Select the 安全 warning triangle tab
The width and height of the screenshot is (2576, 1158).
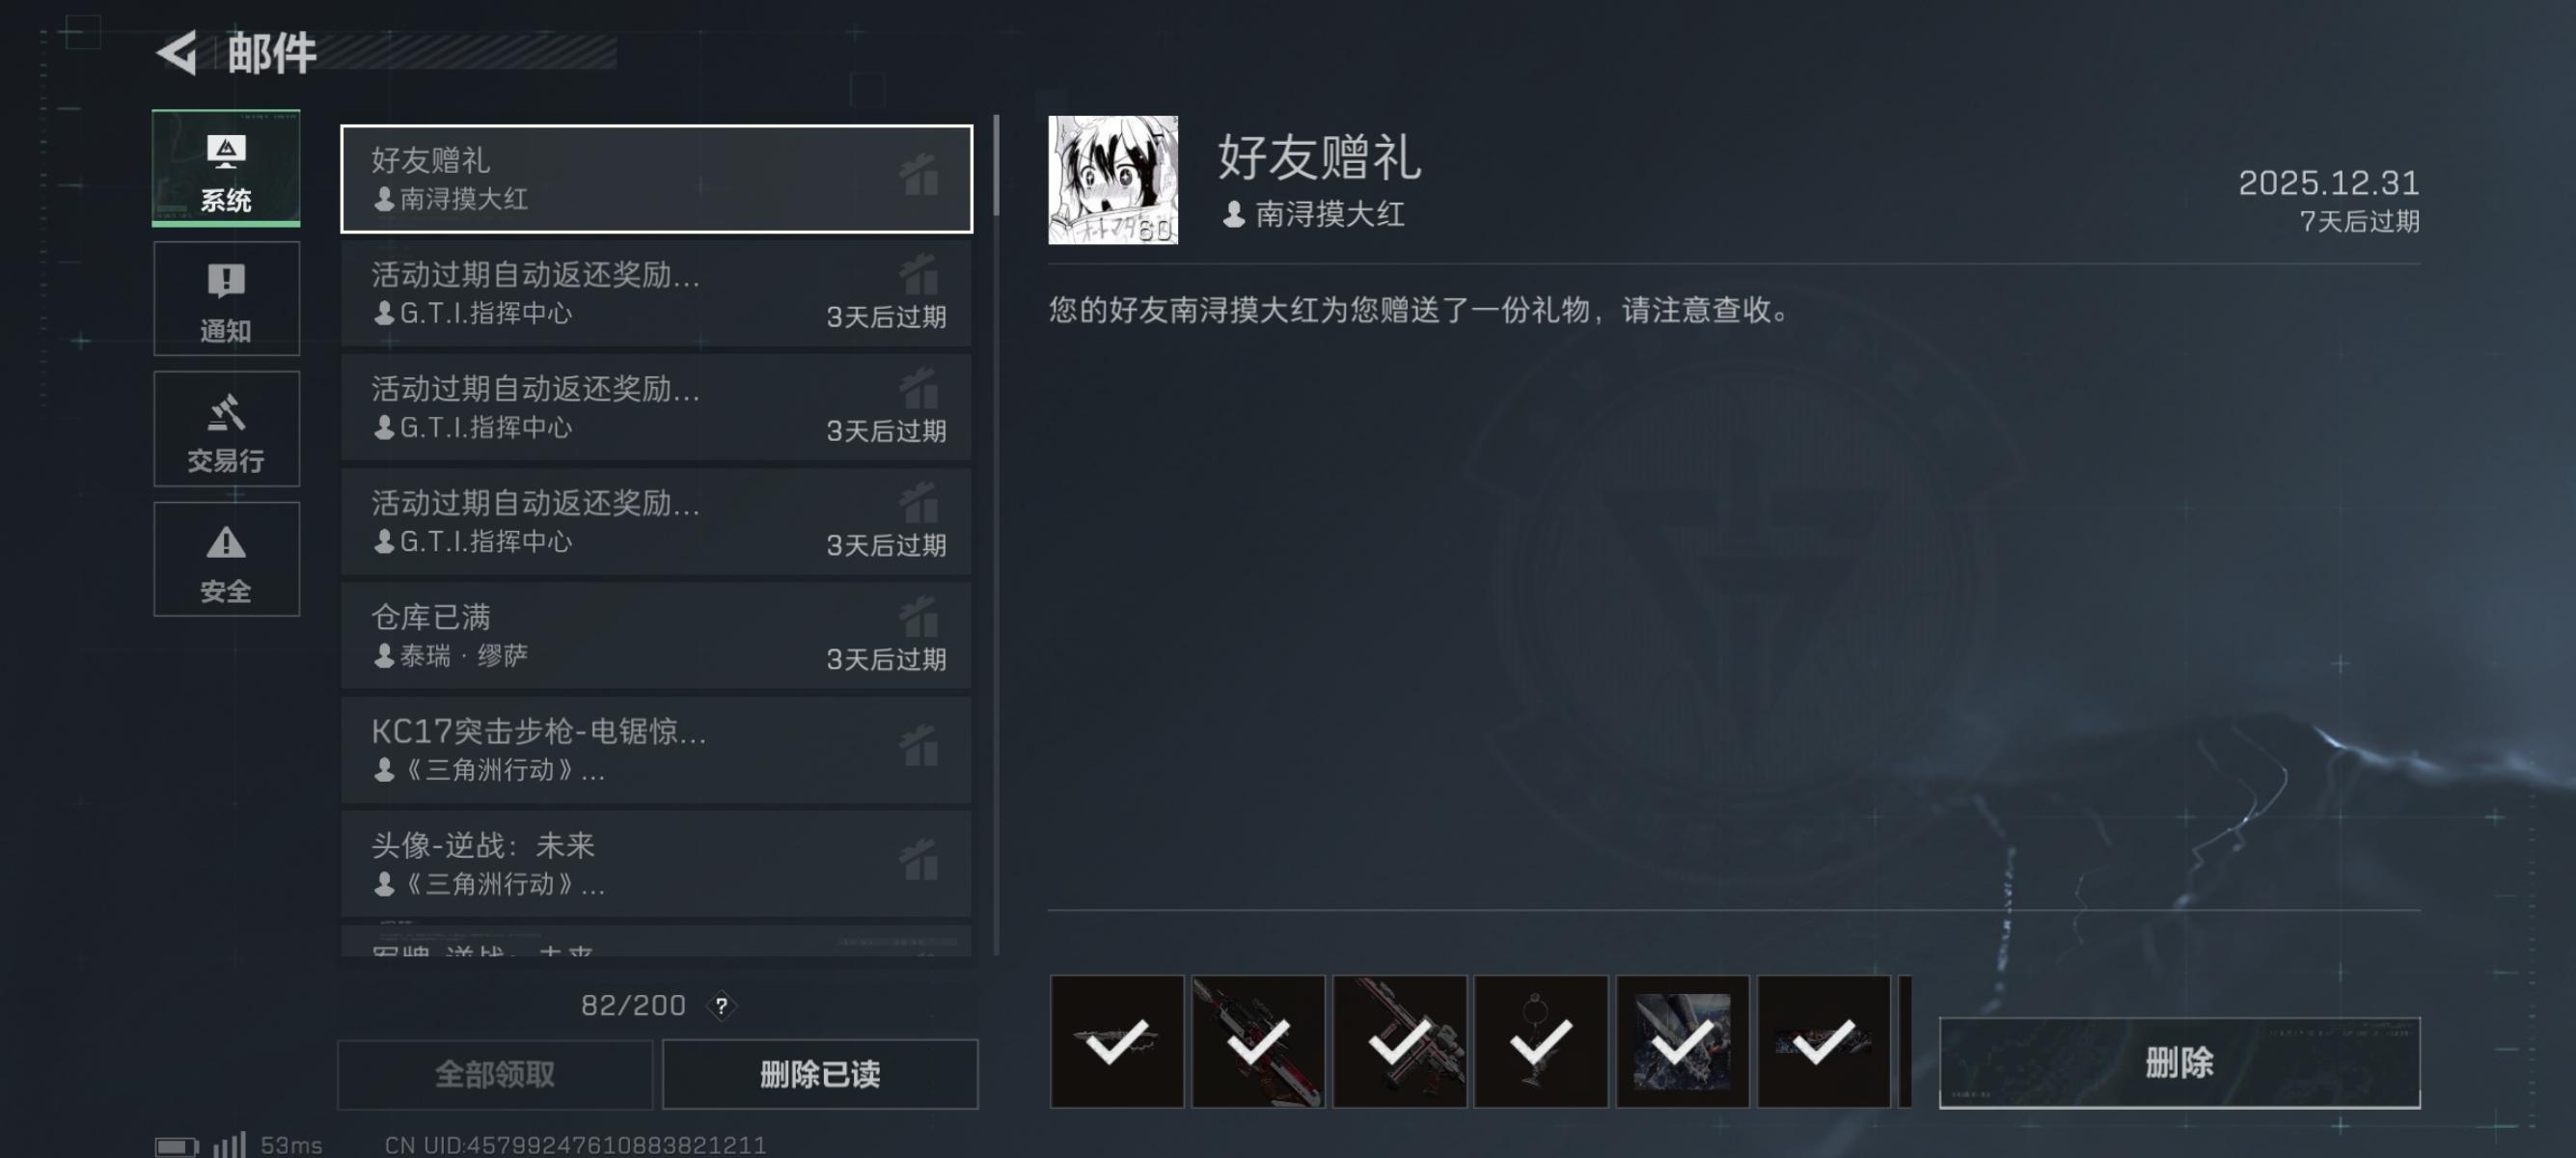coord(226,559)
